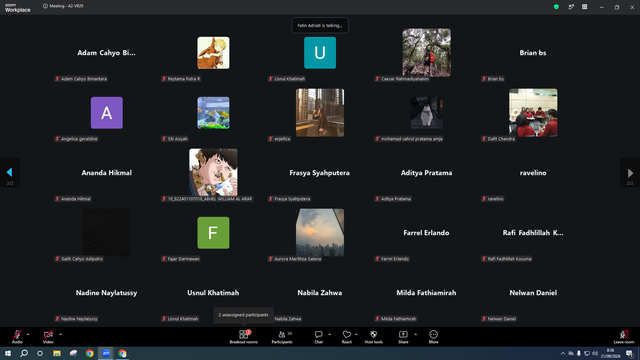Select Fajar Darmawan green F avatar
640x360 pixels.
(213, 233)
